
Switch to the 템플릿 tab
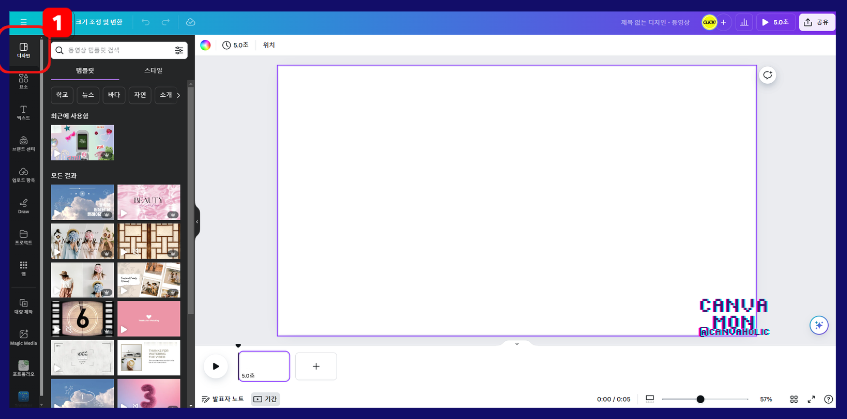point(85,71)
